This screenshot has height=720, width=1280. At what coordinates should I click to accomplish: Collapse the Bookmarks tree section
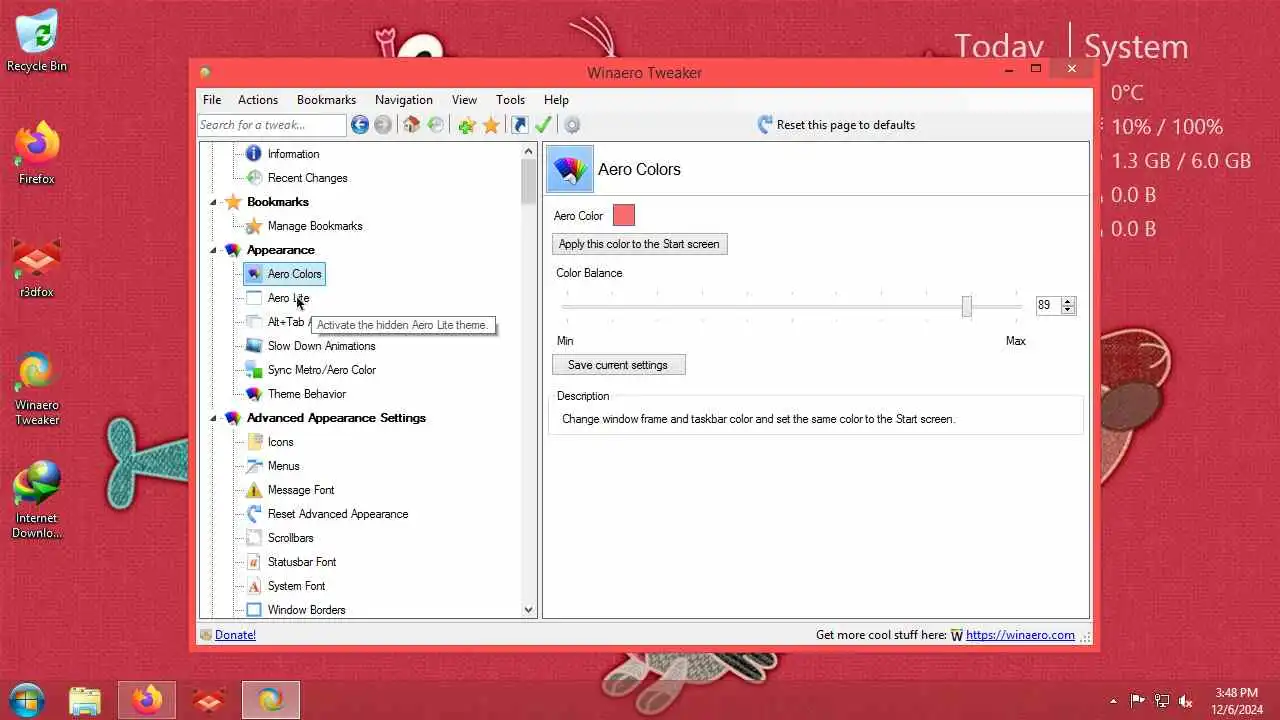coord(213,202)
